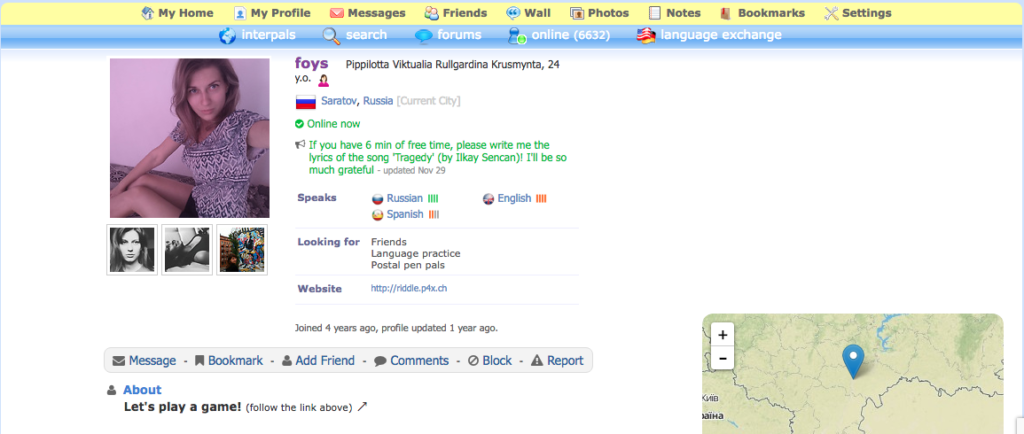Click the Message envelope icon in action bar
The height and width of the screenshot is (434, 1024).
tap(118, 361)
